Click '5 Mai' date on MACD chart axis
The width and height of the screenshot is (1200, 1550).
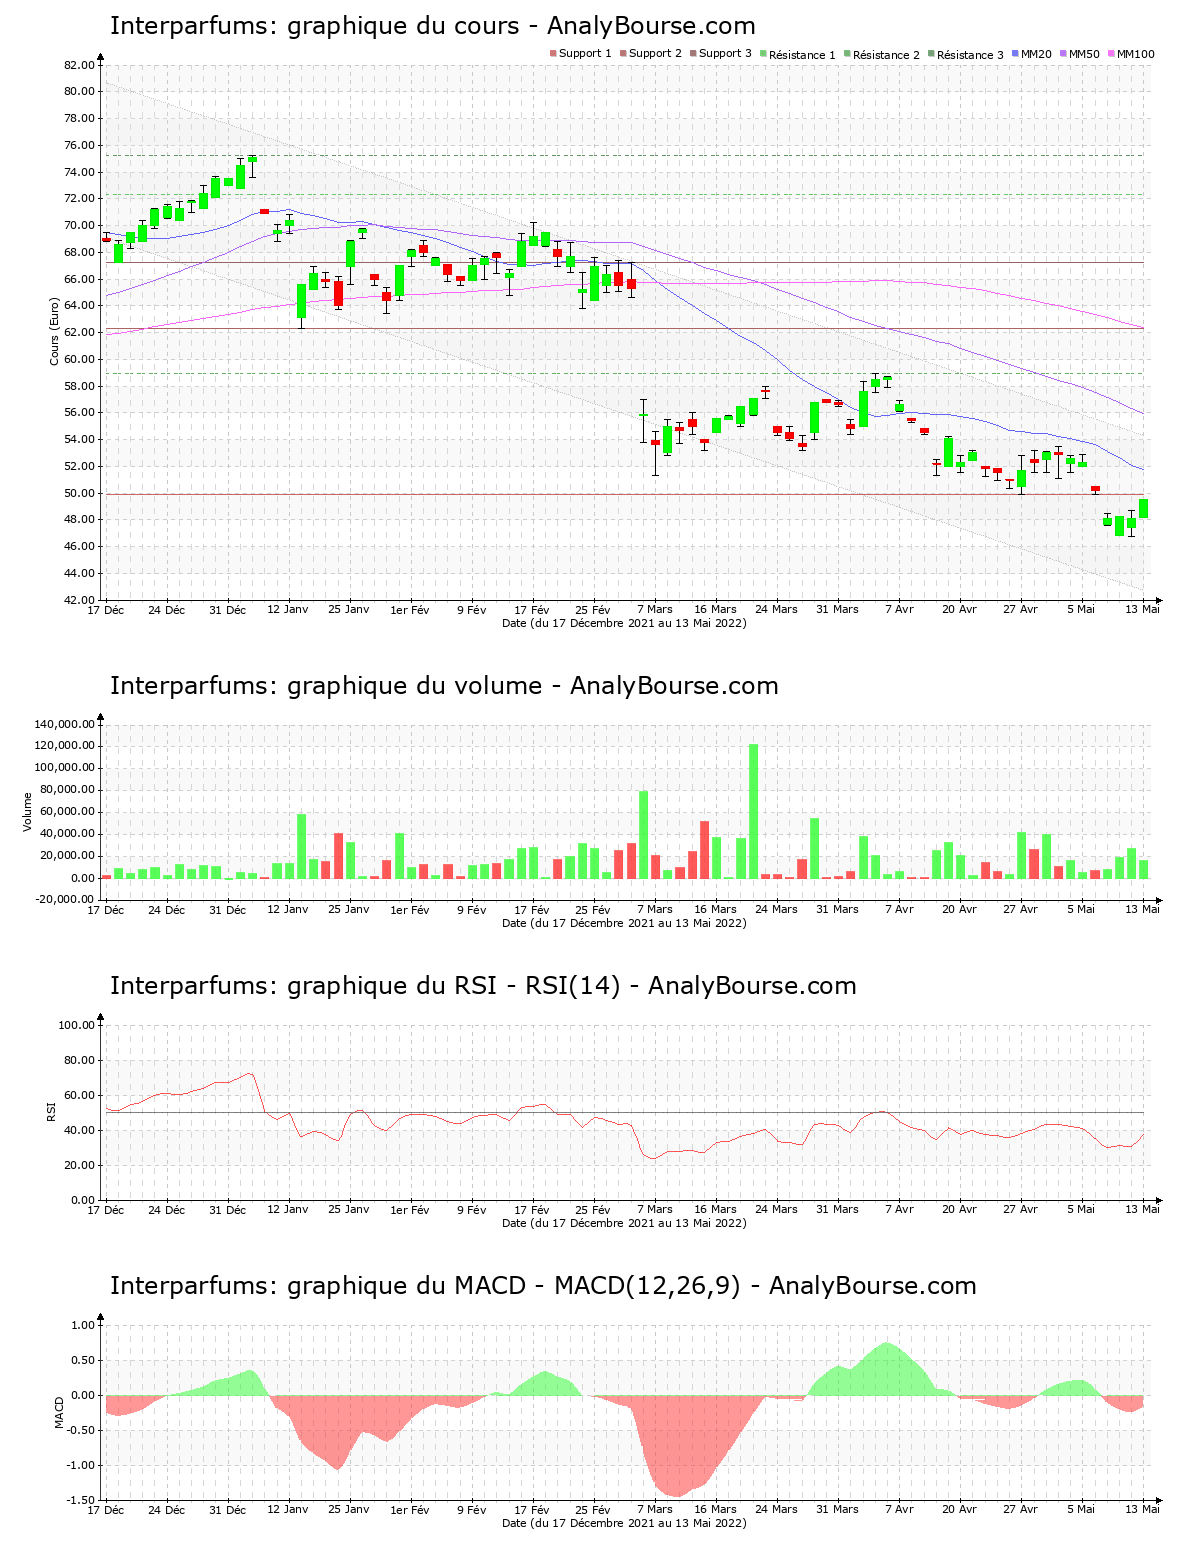pos(1081,1510)
